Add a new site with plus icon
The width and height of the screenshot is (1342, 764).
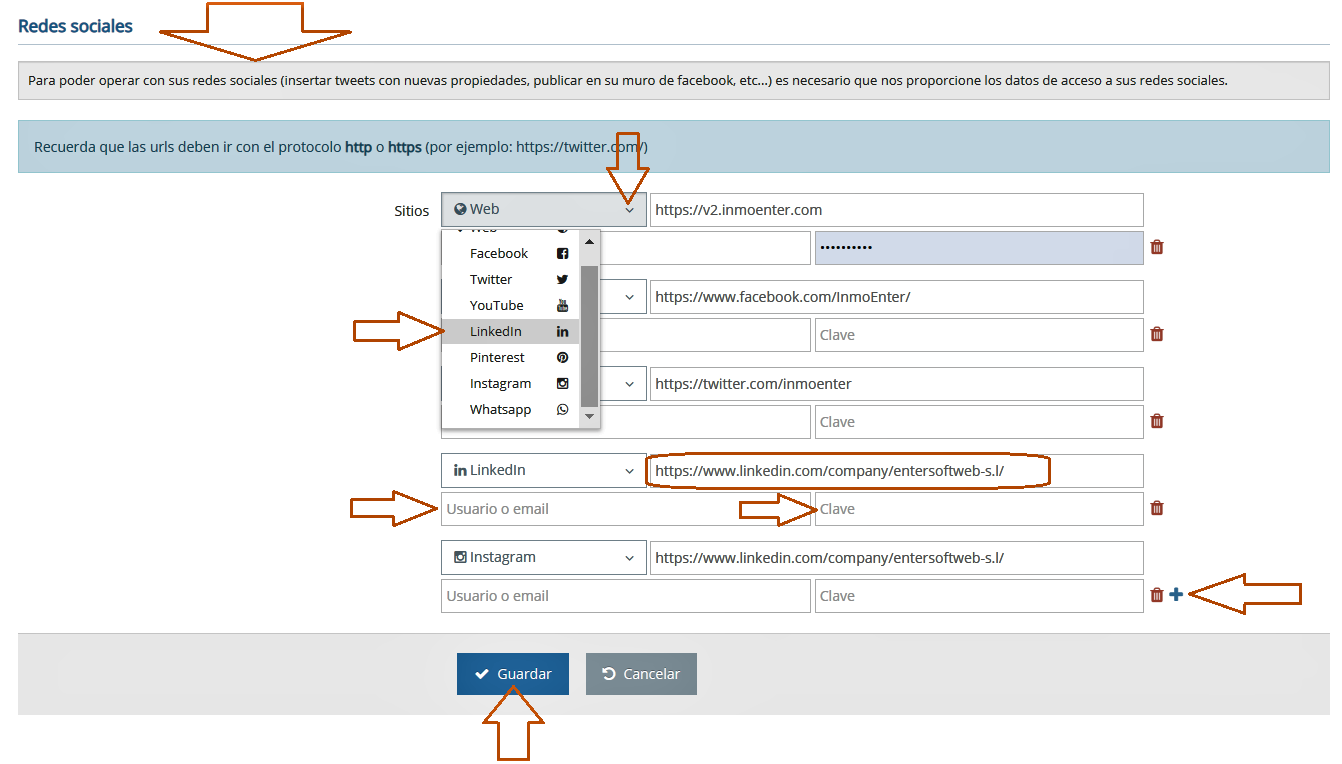pyautogui.click(x=1176, y=594)
